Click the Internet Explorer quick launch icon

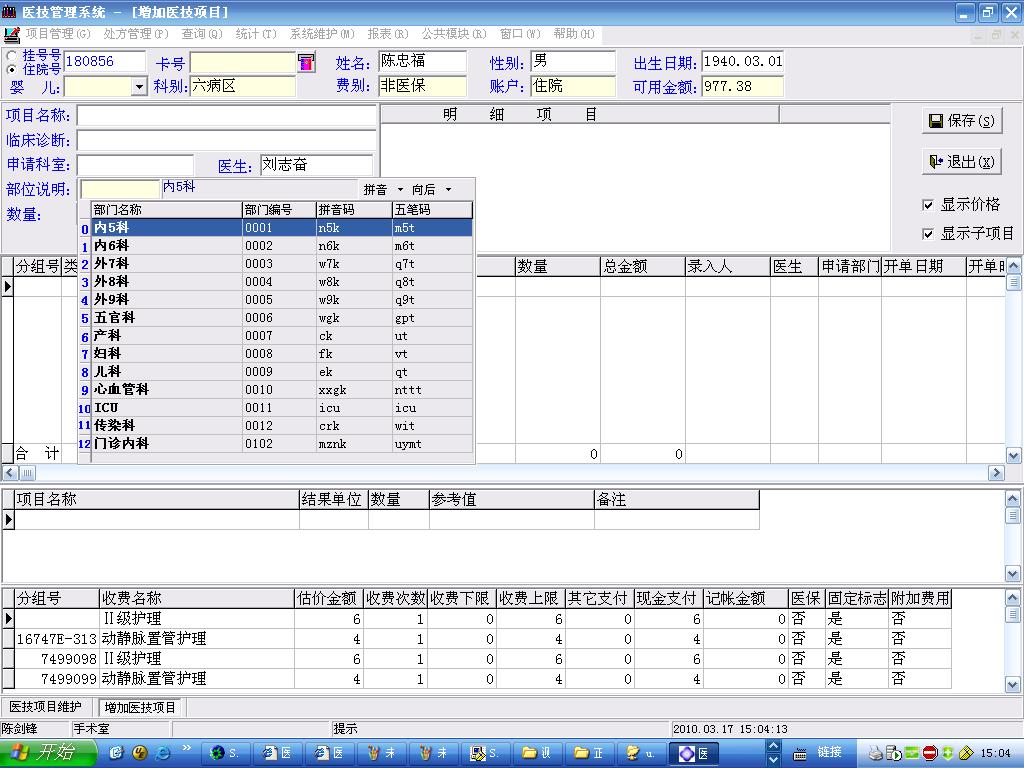tap(163, 753)
